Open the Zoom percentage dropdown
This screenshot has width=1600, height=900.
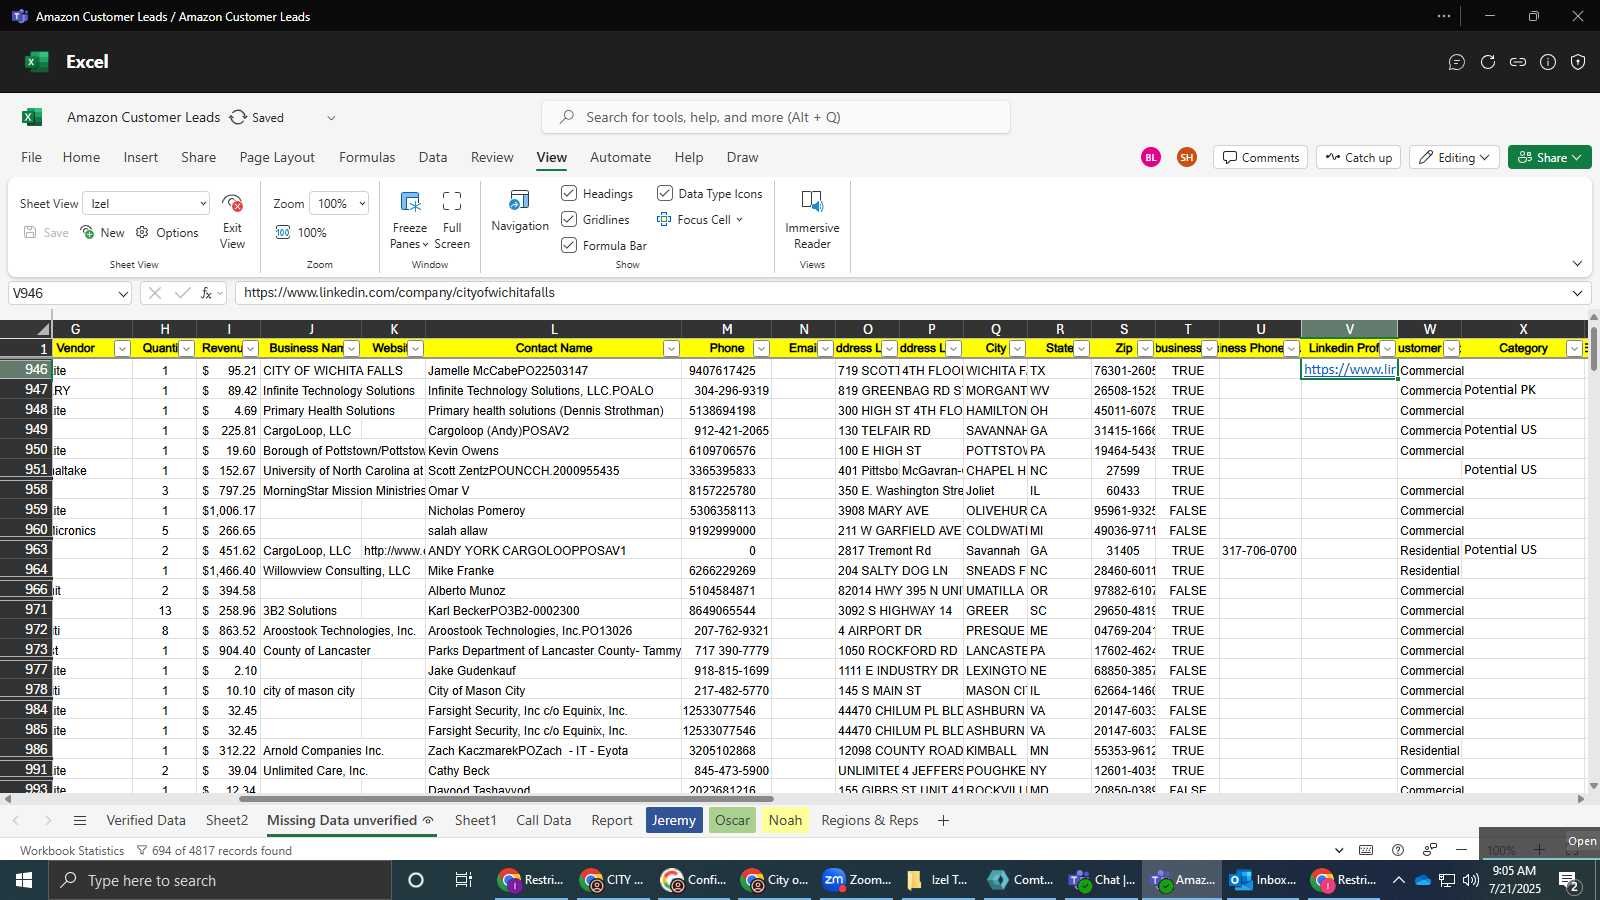(339, 203)
